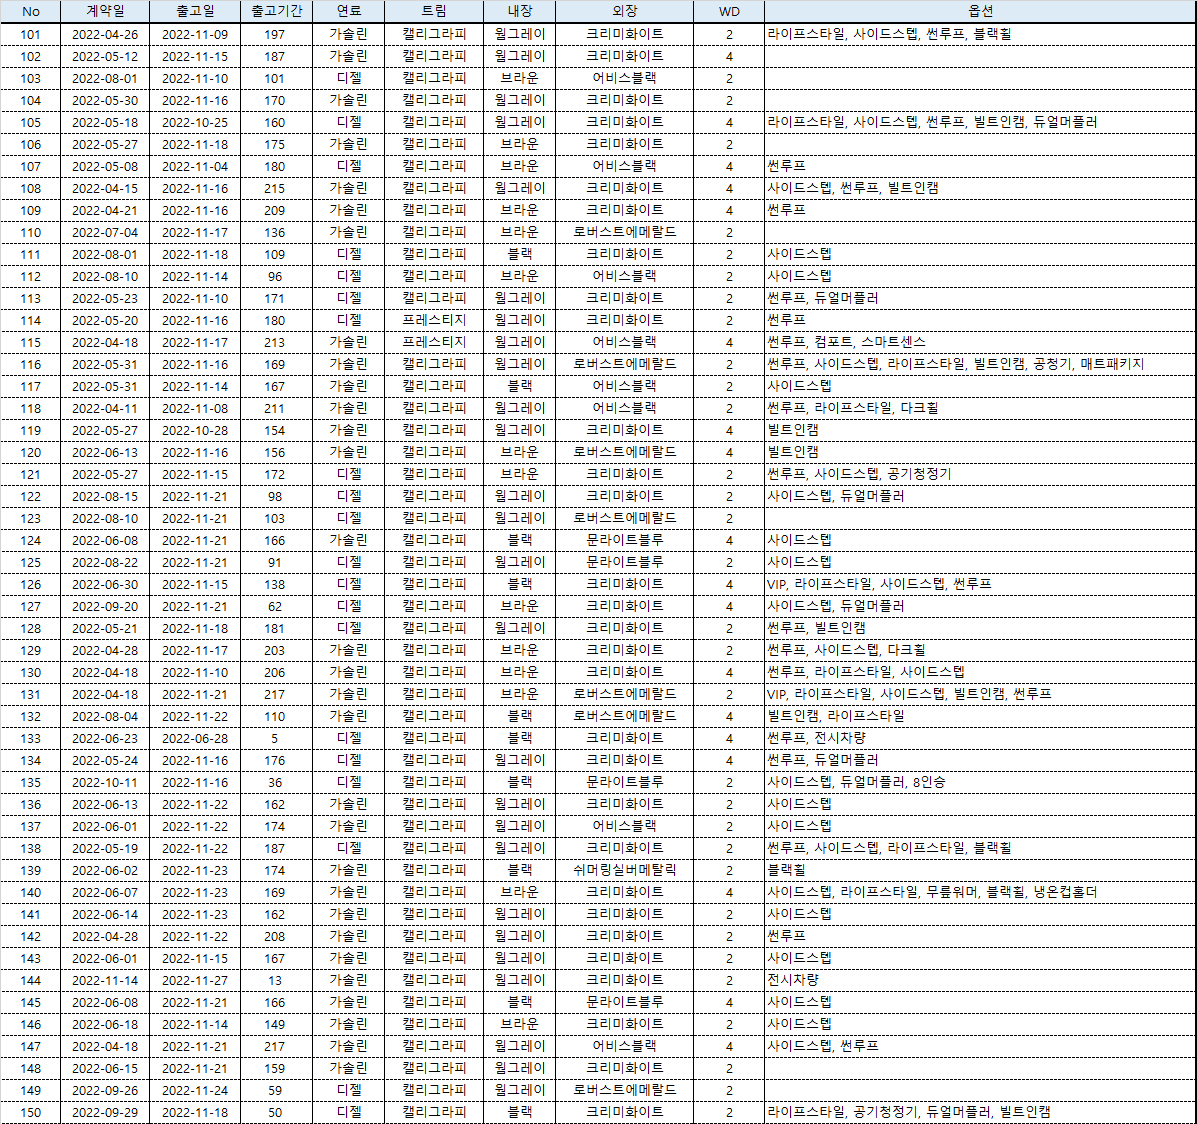The height and width of the screenshot is (1124, 1197).
Task: Click 쉬머링실버메탈릭 exterior cell
Action: coord(624,870)
